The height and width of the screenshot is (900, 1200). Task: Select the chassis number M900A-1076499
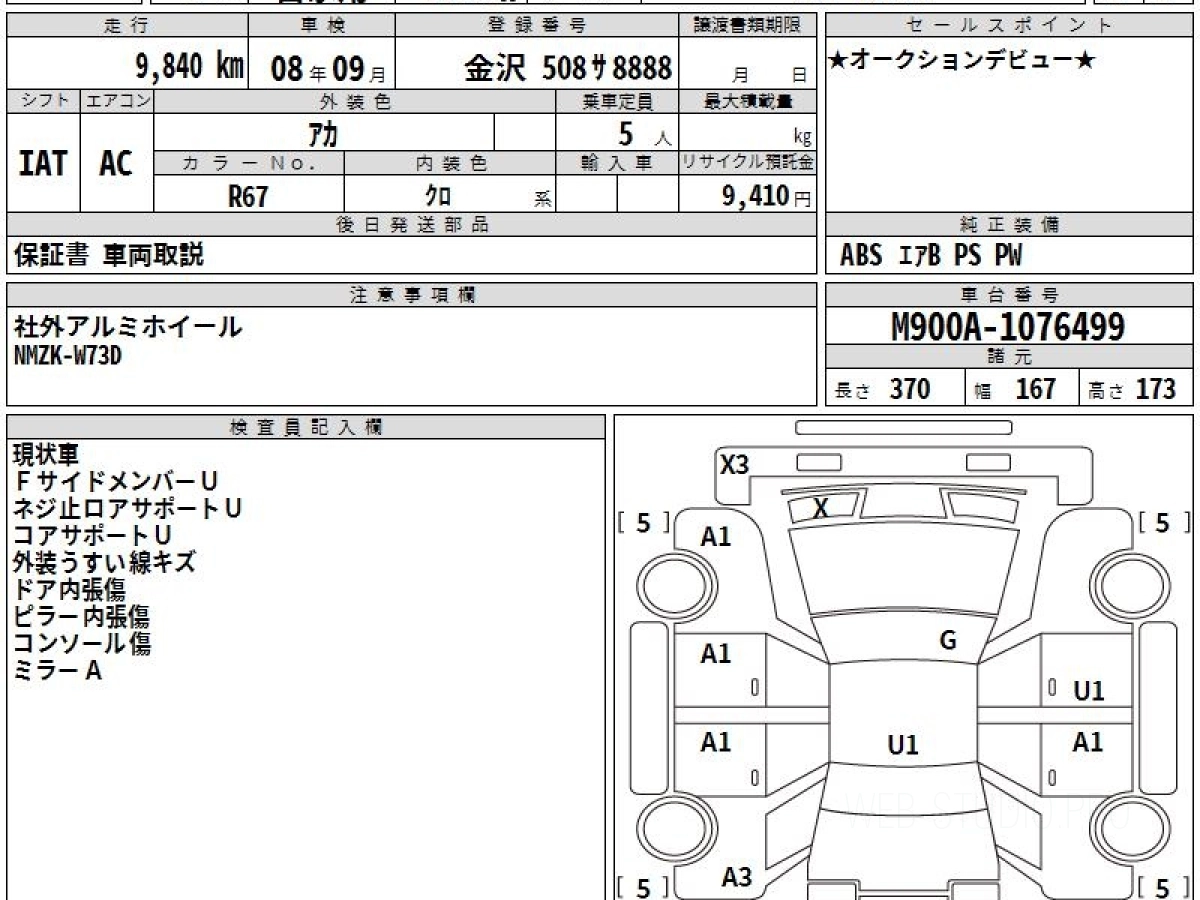click(x=1008, y=327)
